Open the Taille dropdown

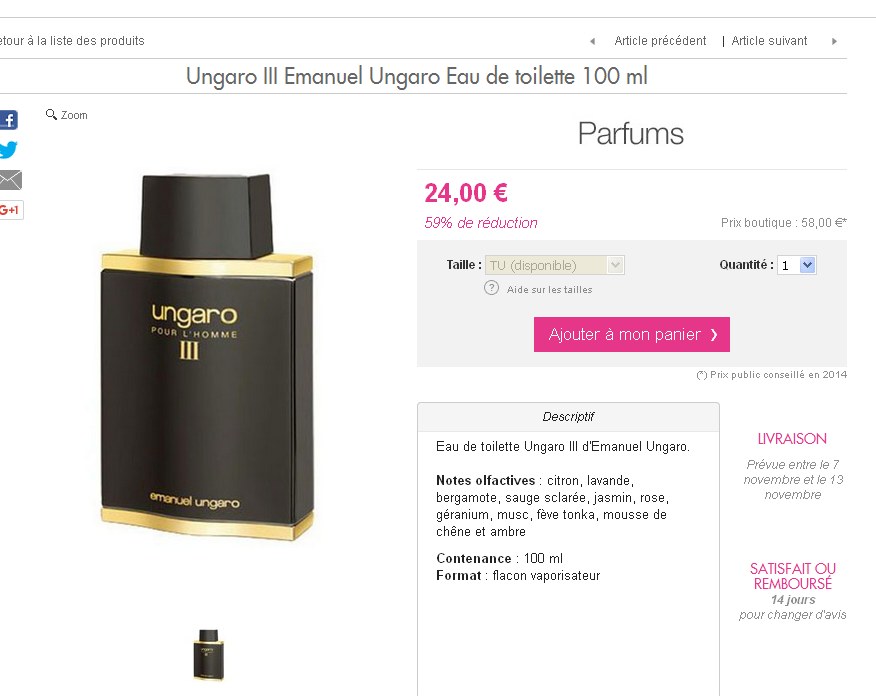(x=555, y=265)
